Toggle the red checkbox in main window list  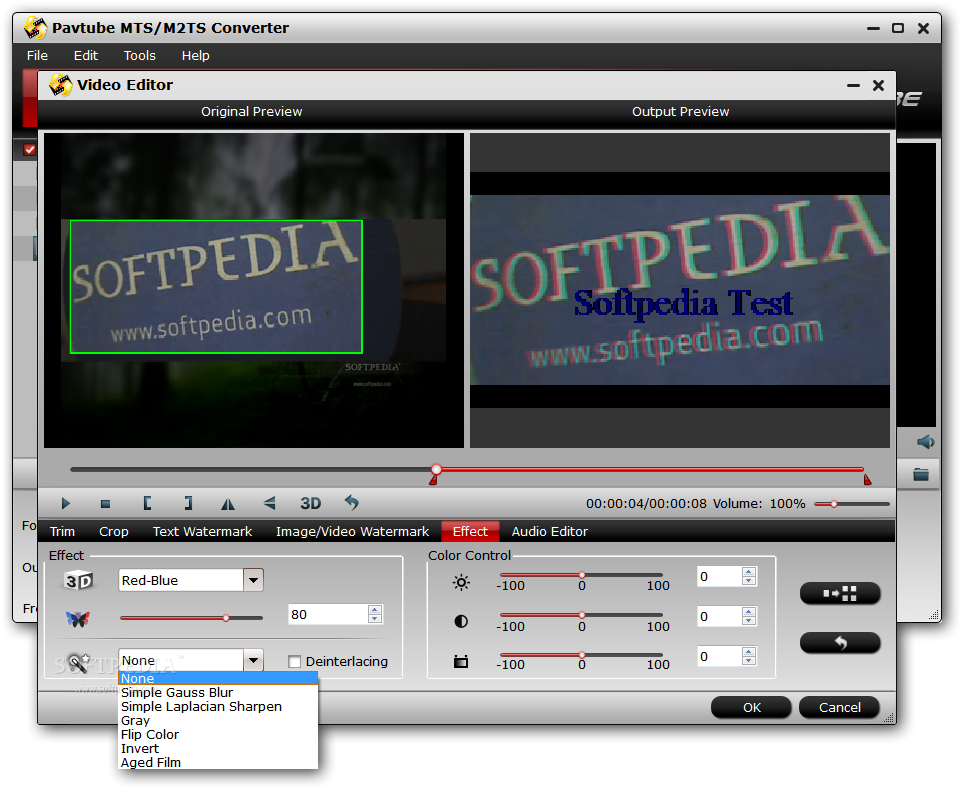29,149
